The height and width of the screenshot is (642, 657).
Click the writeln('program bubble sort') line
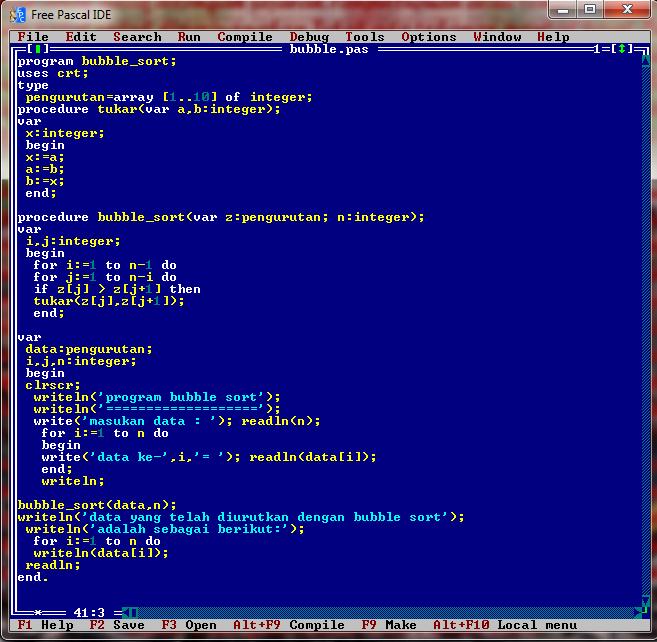pyautogui.click(x=157, y=397)
